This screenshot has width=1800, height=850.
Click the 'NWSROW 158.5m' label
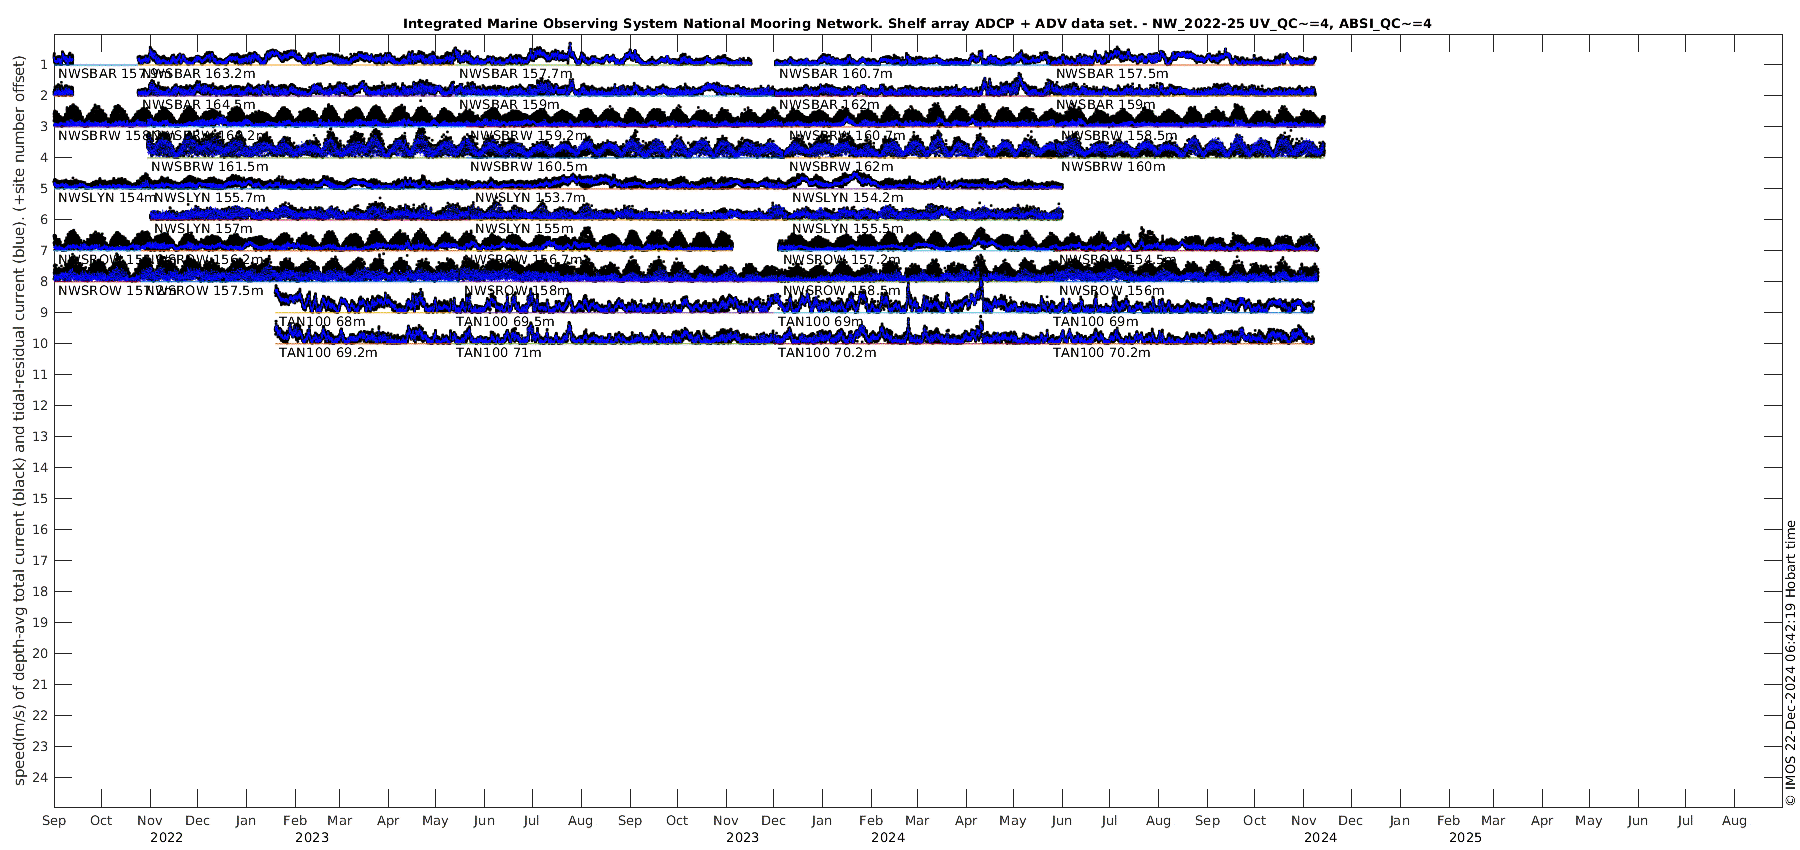[842, 291]
